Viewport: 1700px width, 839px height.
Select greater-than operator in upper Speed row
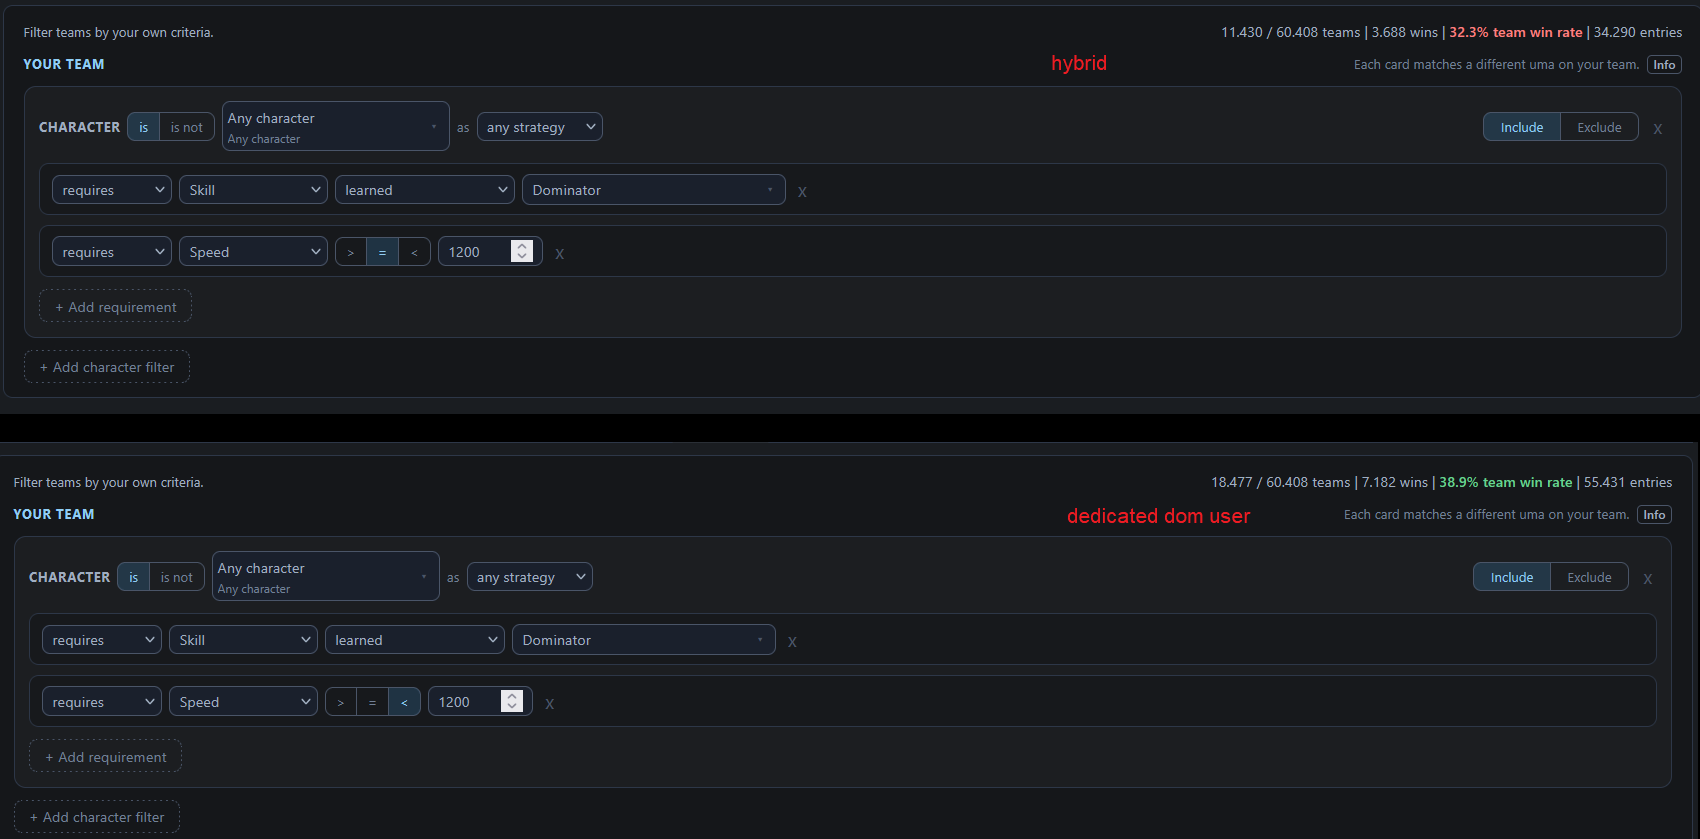tap(350, 252)
